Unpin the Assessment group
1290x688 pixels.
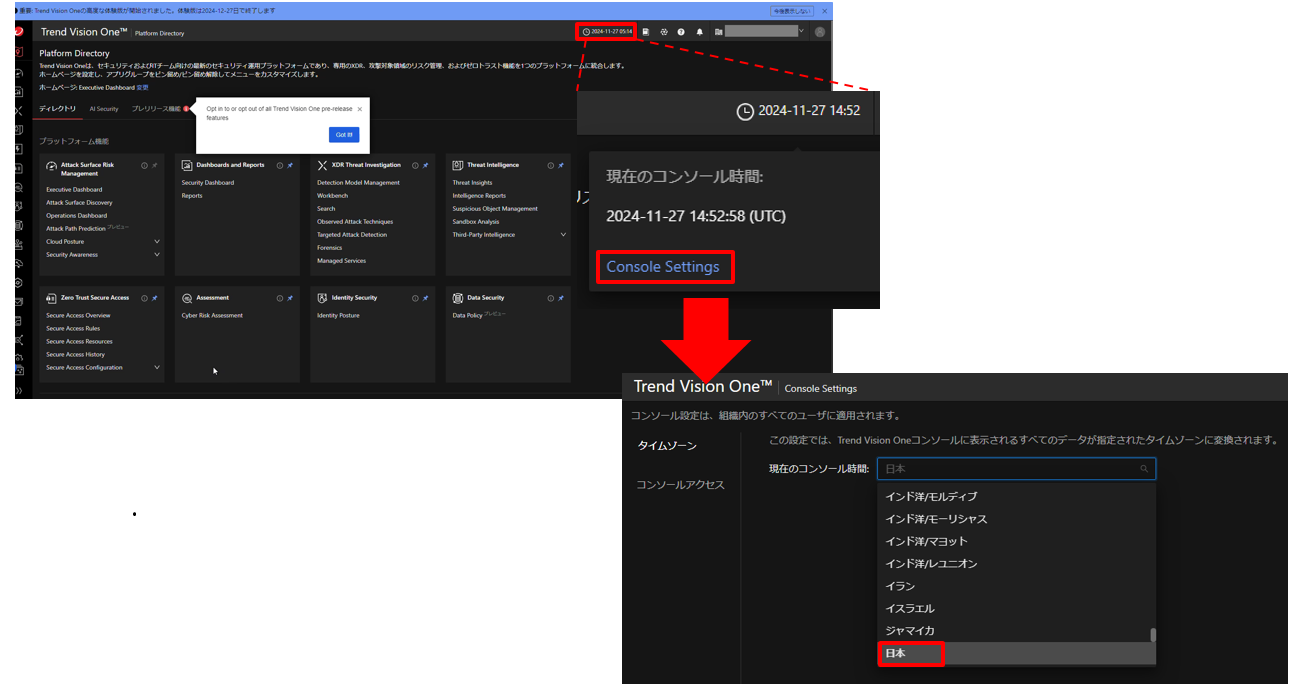pyautogui.click(x=290, y=298)
